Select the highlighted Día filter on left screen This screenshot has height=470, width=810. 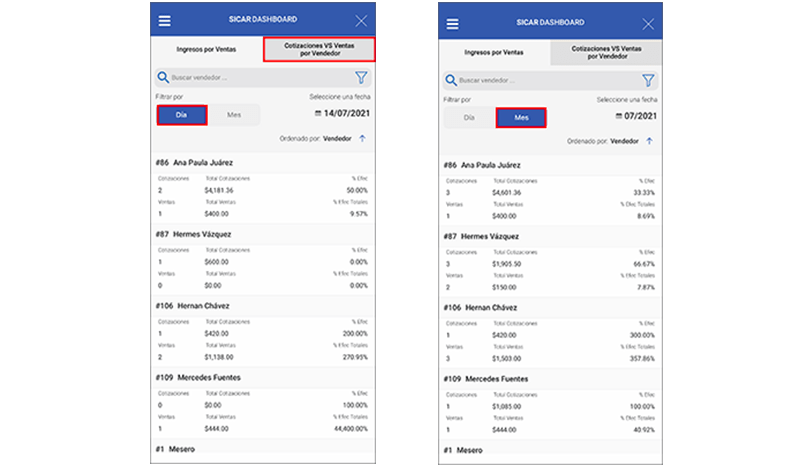181,115
